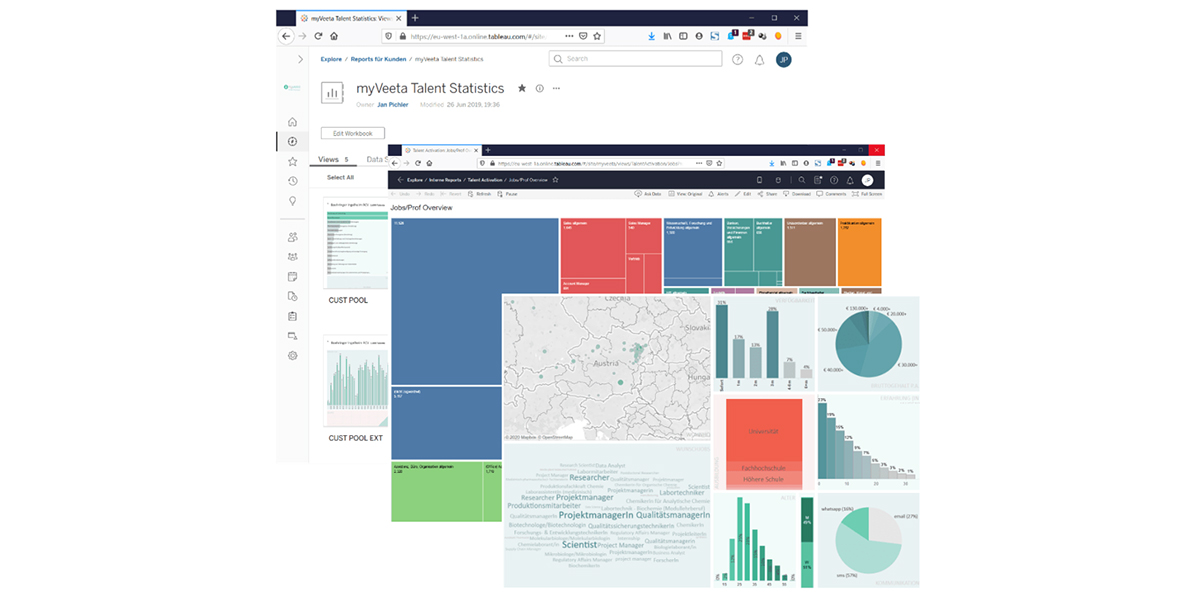Open Favorites star in the sidebar

coord(292,161)
